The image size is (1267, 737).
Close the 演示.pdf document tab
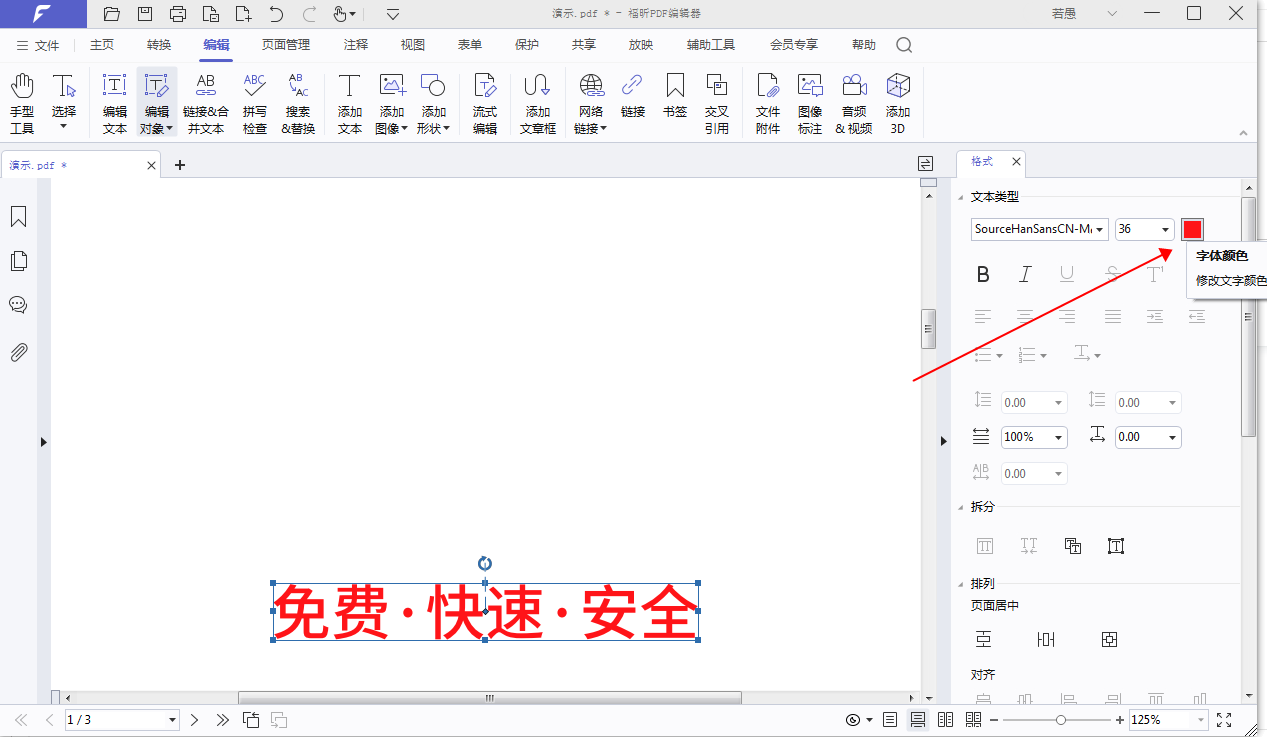[x=150, y=165]
